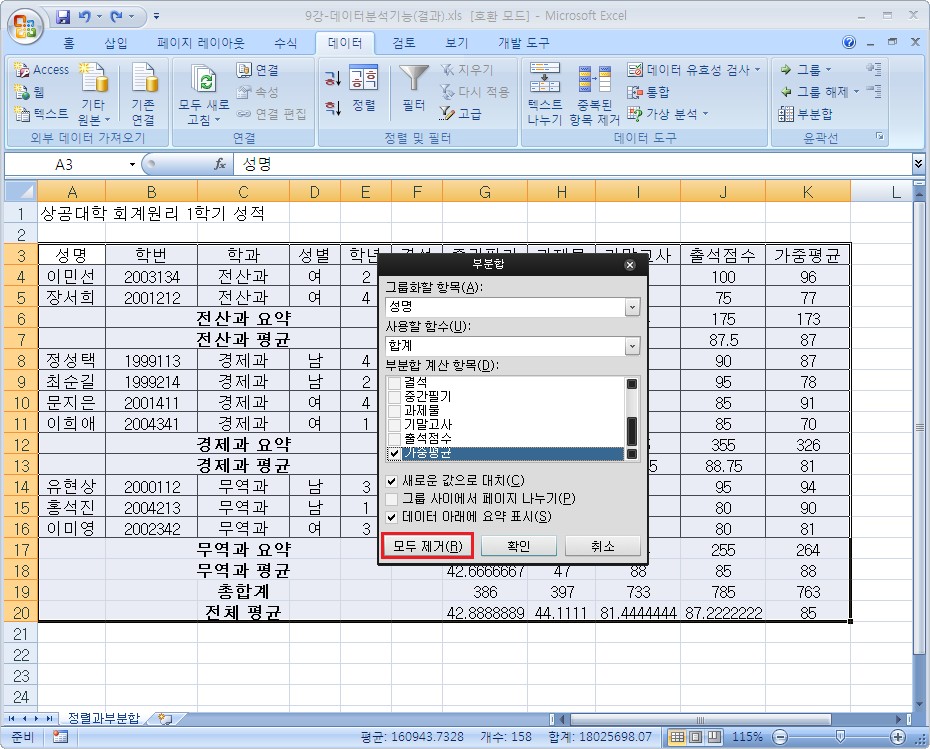Switch to the 홈 ribbon tab
The height and width of the screenshot is (749, 930).
pyautogui.click(x=69, y=43)
